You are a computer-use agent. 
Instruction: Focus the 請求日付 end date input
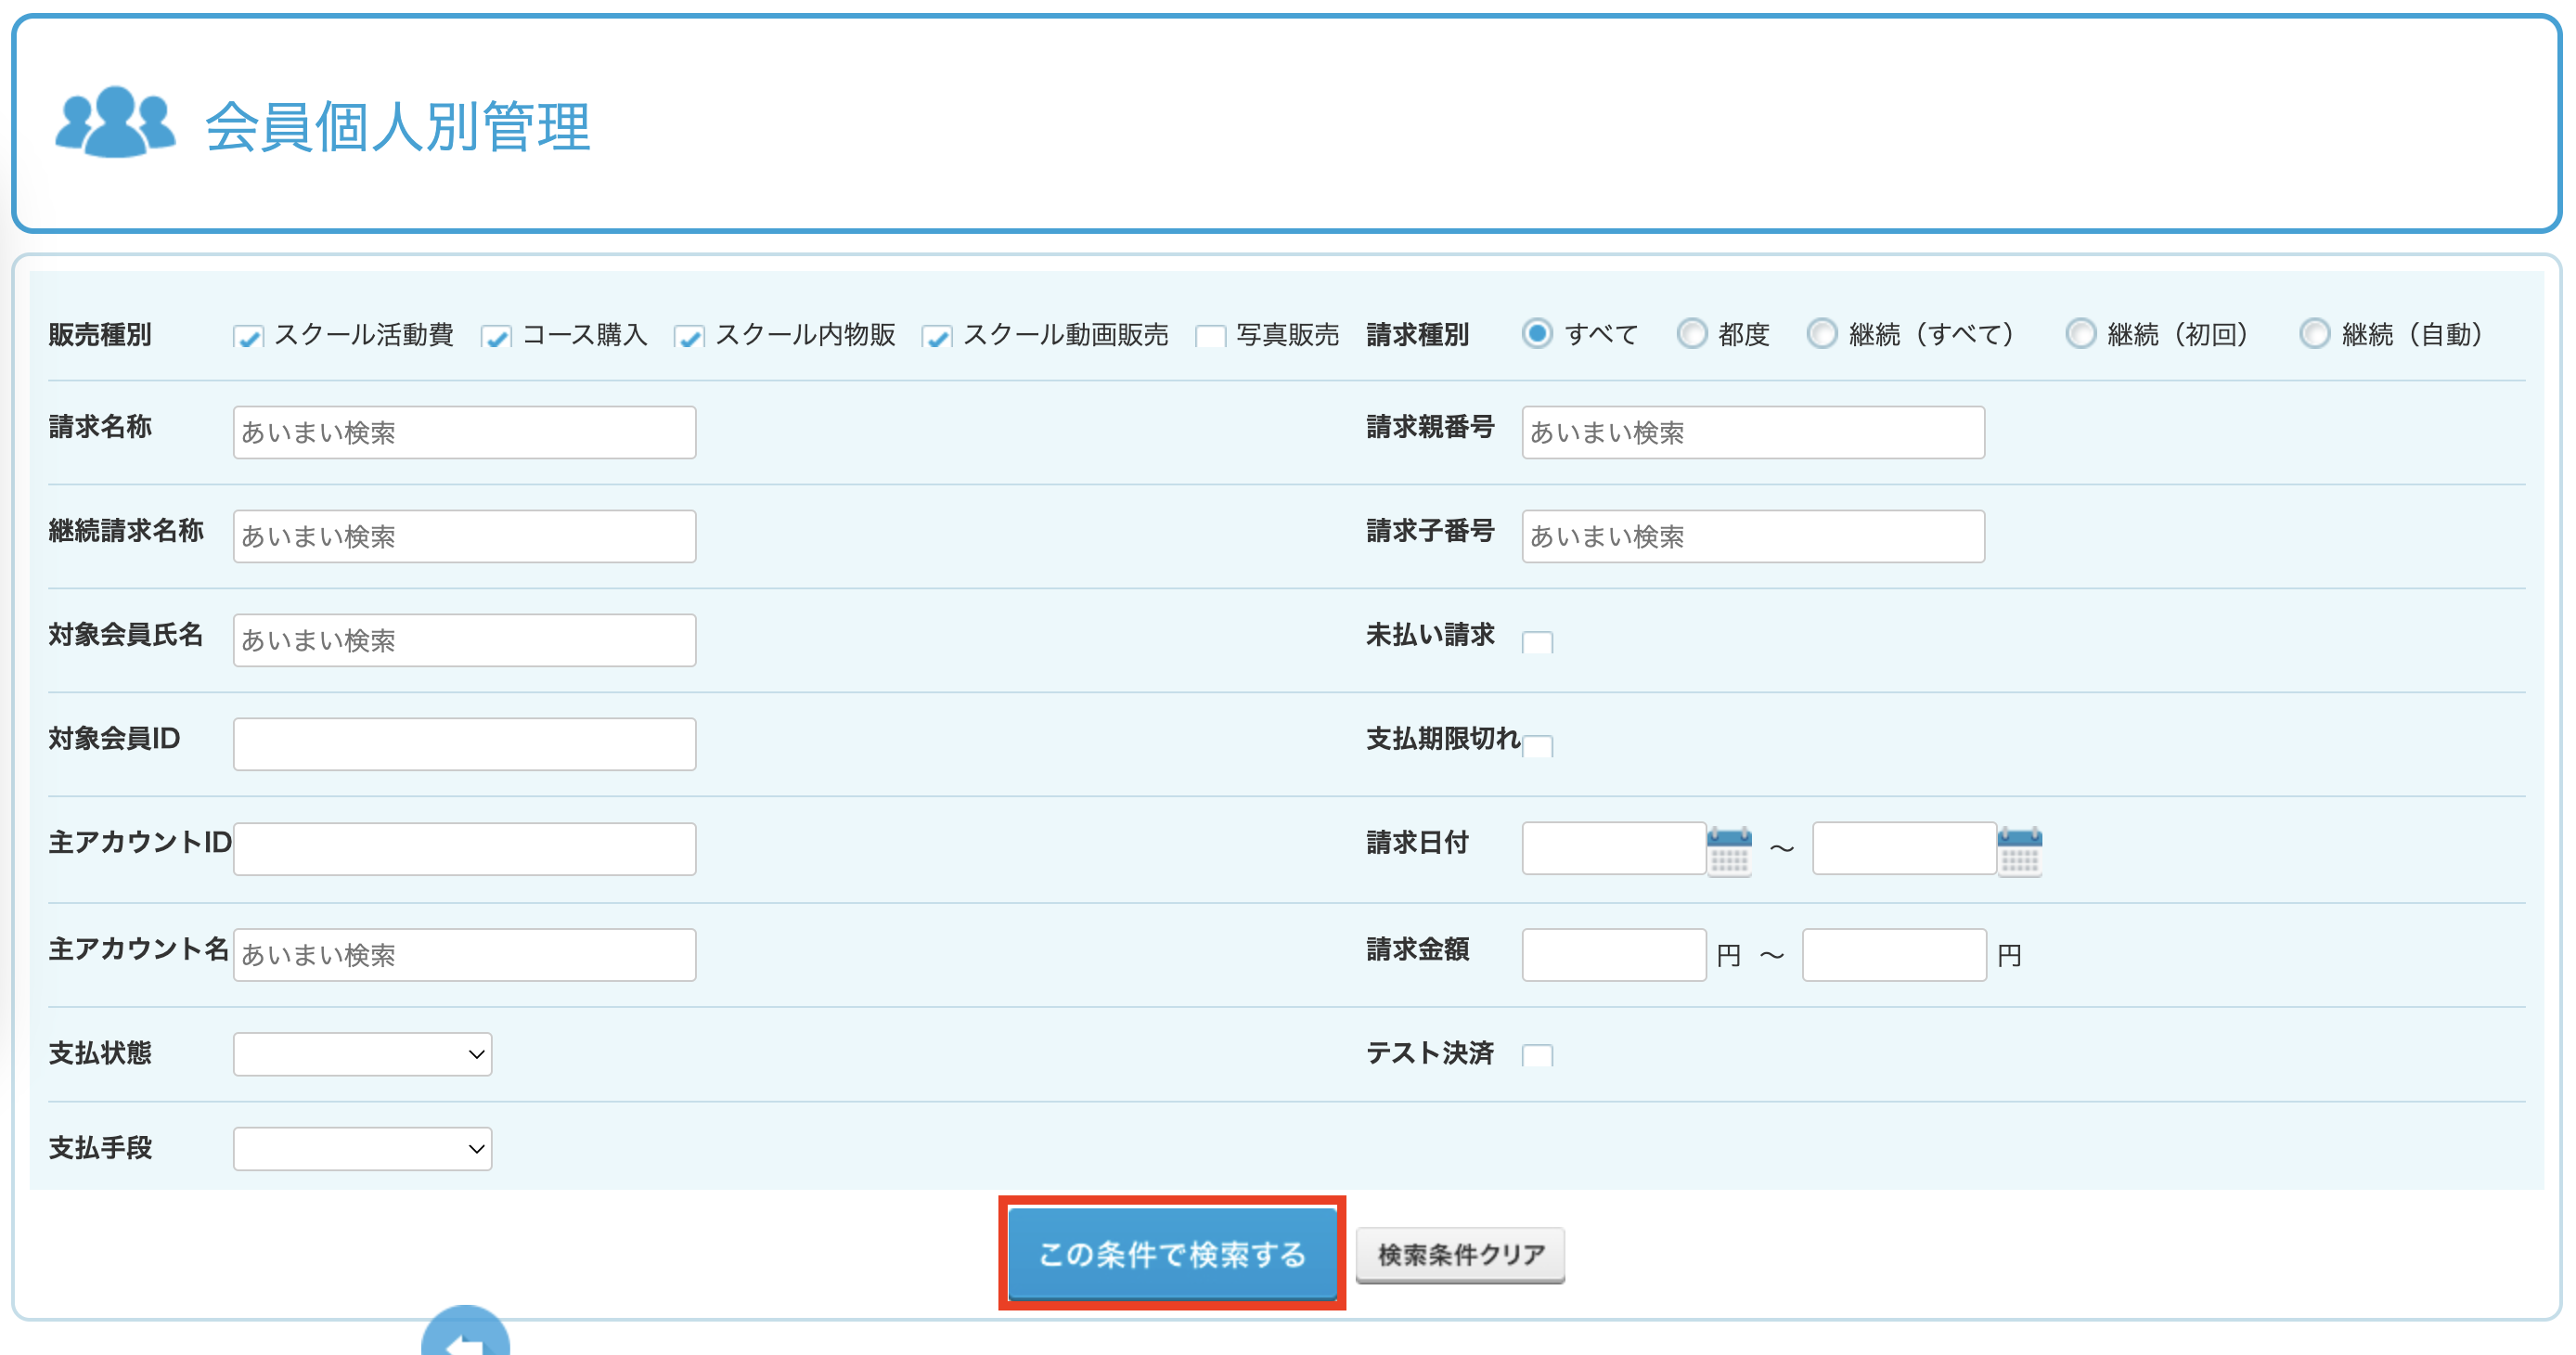(x=1904, y=848)
